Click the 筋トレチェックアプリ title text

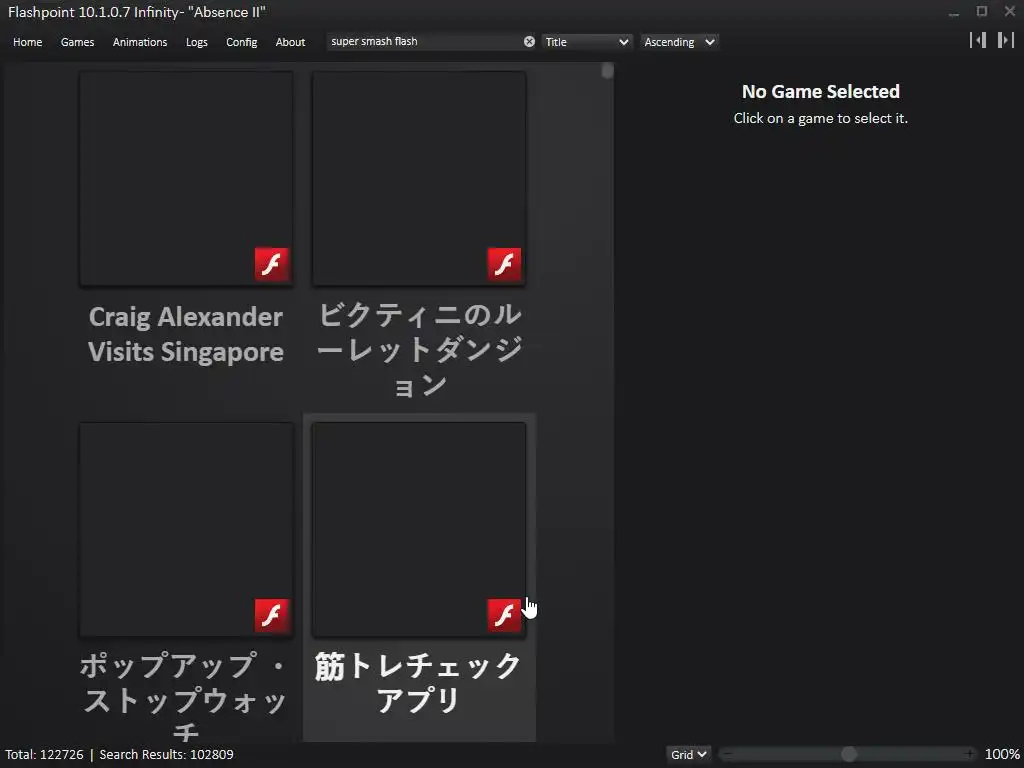[418, 683]
